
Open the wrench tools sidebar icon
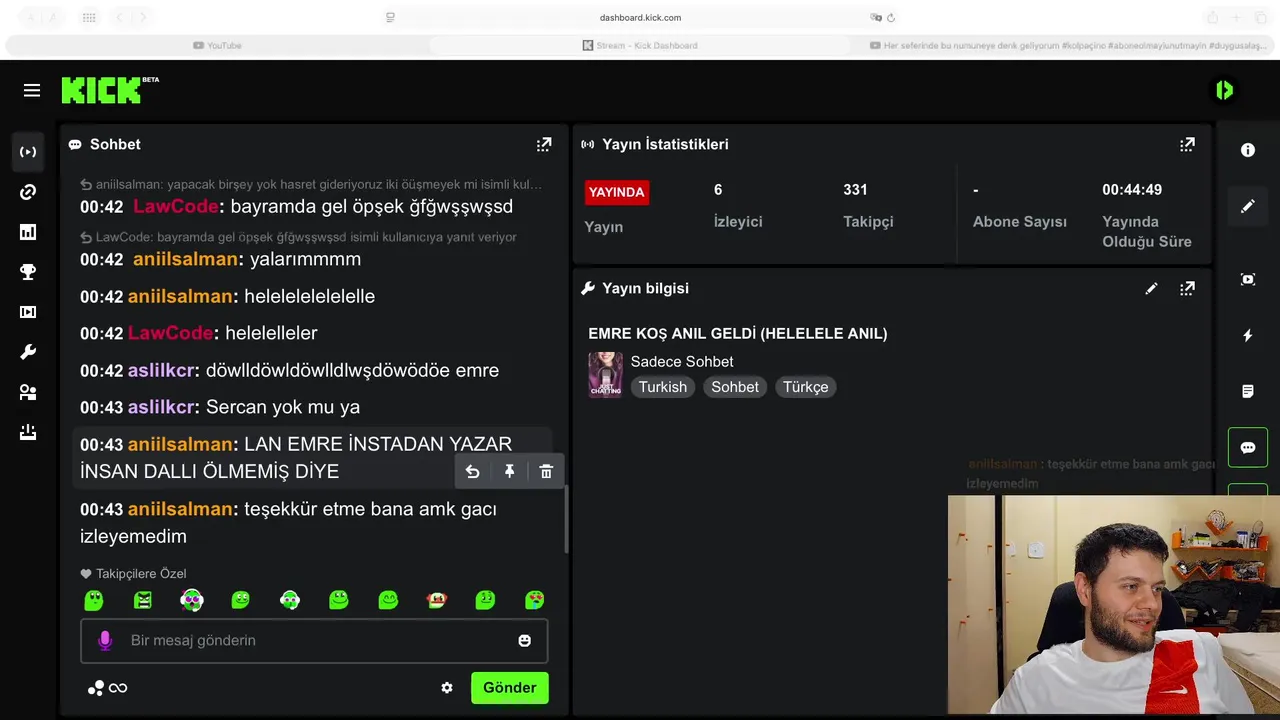(28, 352)
